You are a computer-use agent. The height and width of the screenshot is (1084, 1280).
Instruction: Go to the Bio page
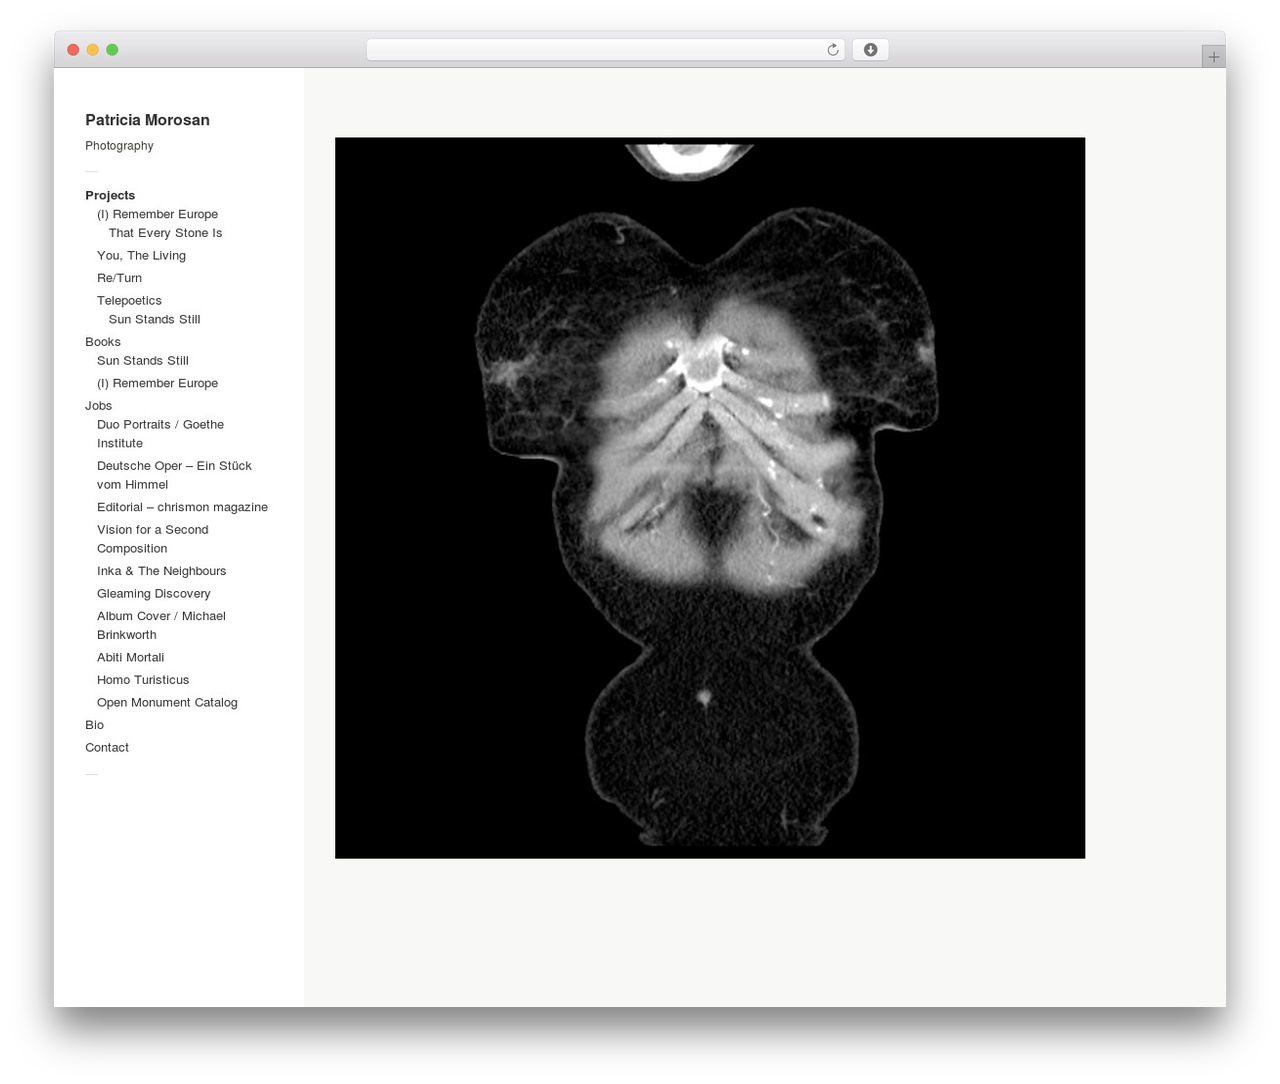(94, 725)
